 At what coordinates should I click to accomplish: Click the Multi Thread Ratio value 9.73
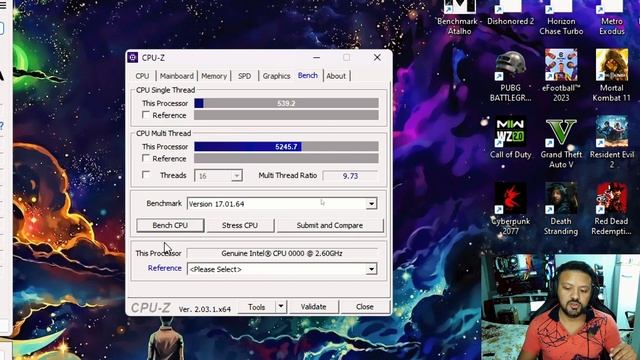pyautogui.click(x=350, y=176)
